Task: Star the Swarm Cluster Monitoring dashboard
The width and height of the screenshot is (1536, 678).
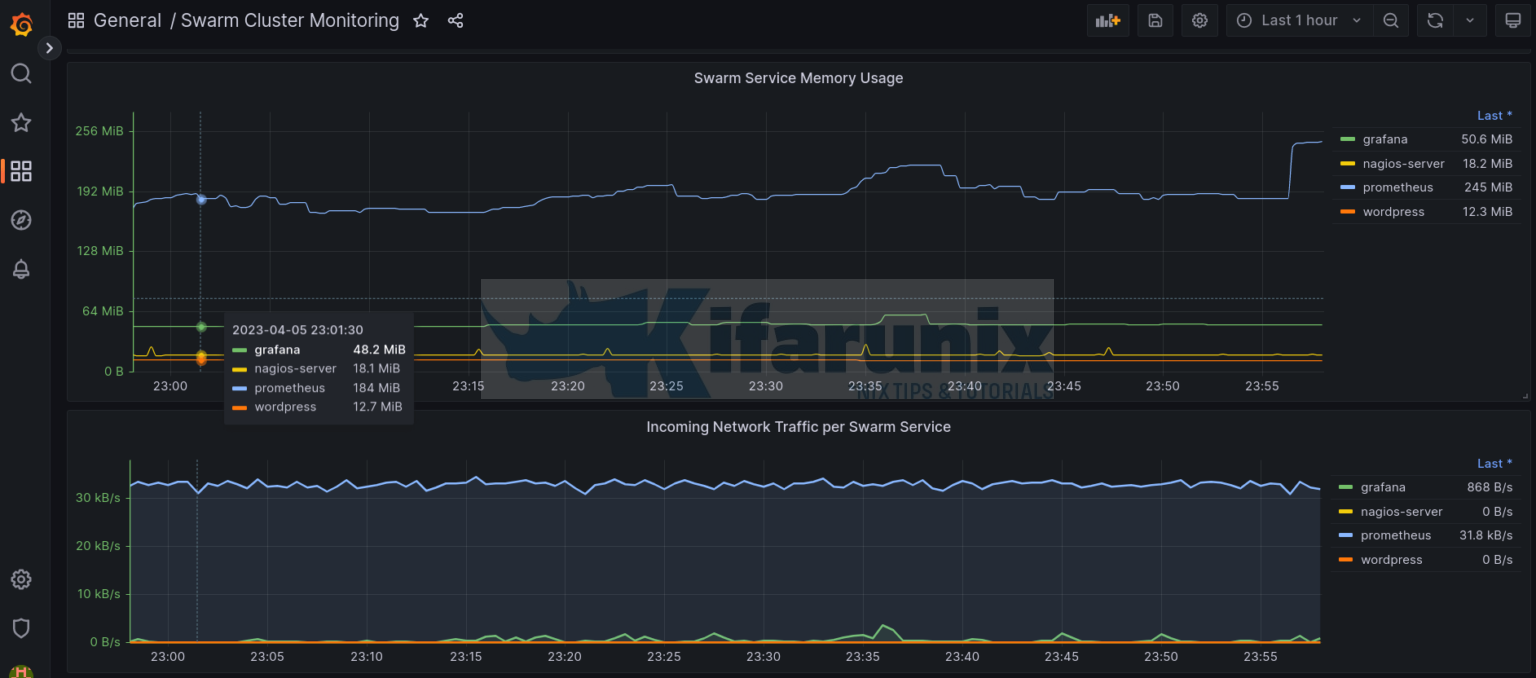Action: pyautogui.click(x=420, y=20)
